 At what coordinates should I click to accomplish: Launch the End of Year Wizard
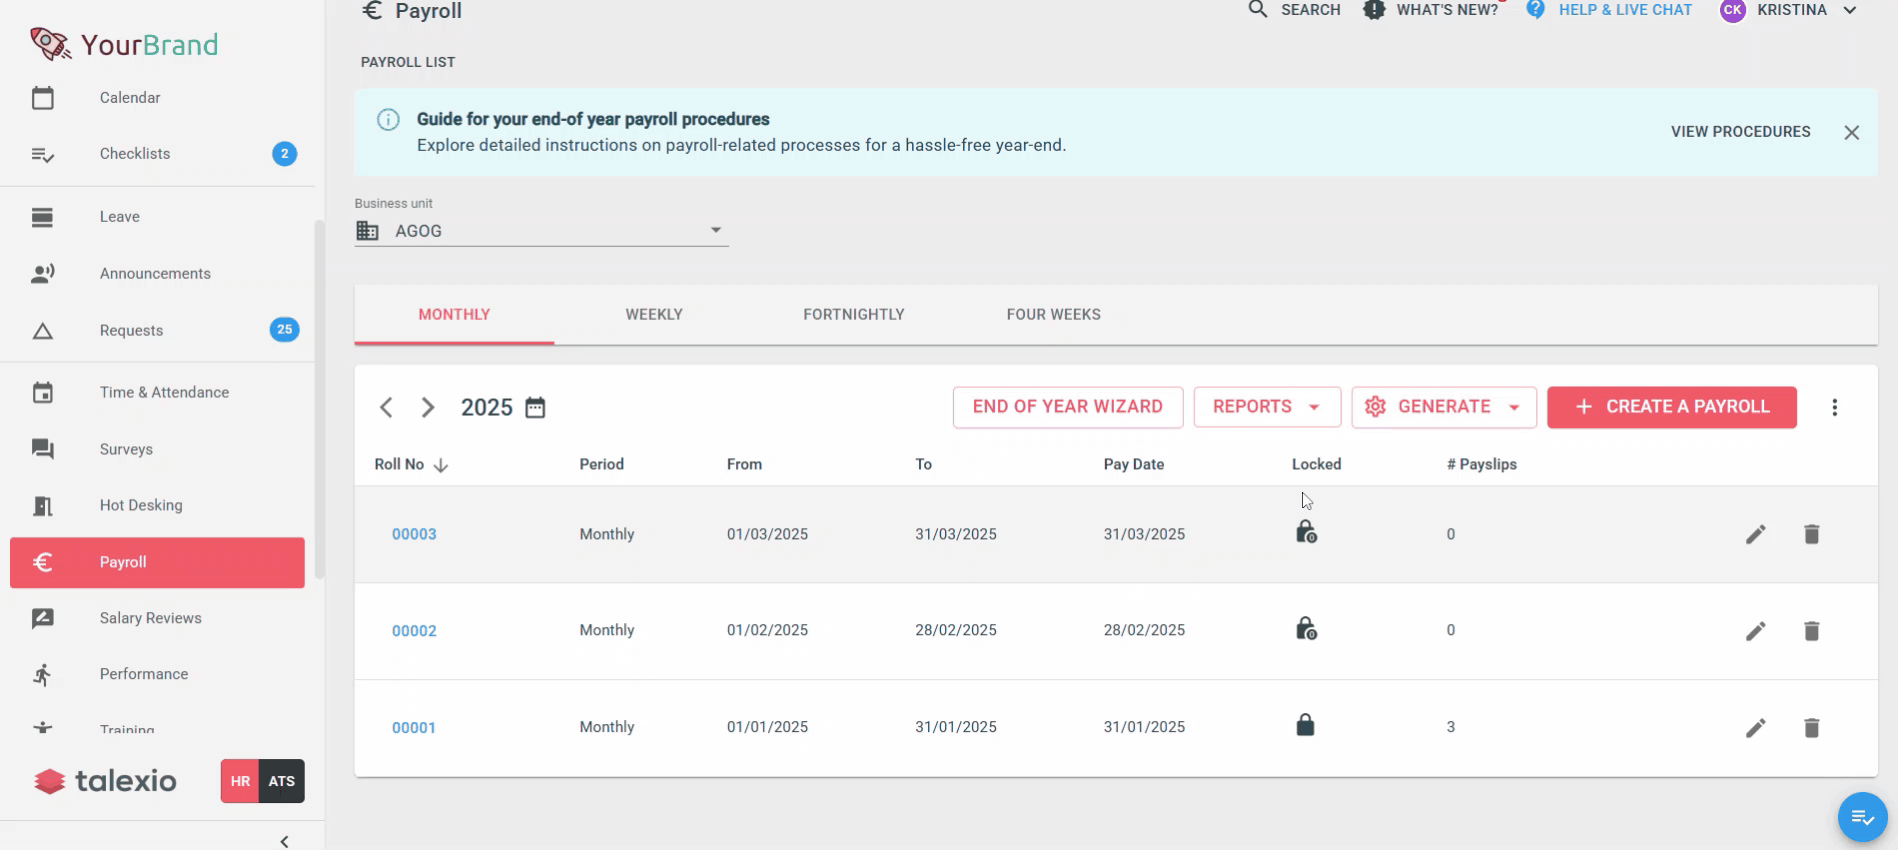click(x=1068, y=407)
